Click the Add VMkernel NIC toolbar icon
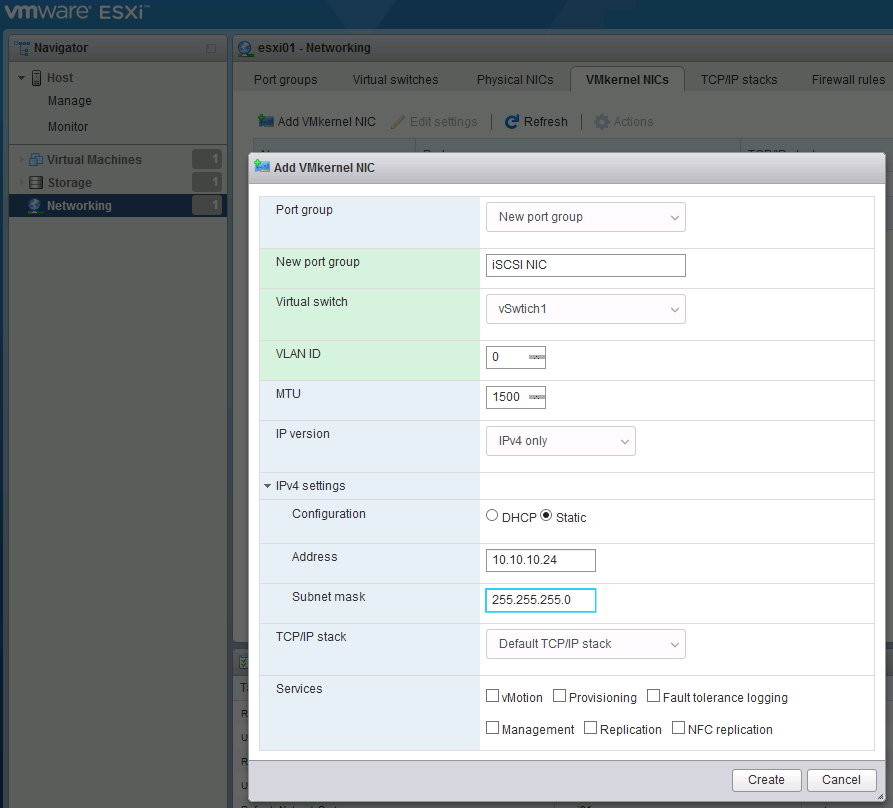 point(265,121)
